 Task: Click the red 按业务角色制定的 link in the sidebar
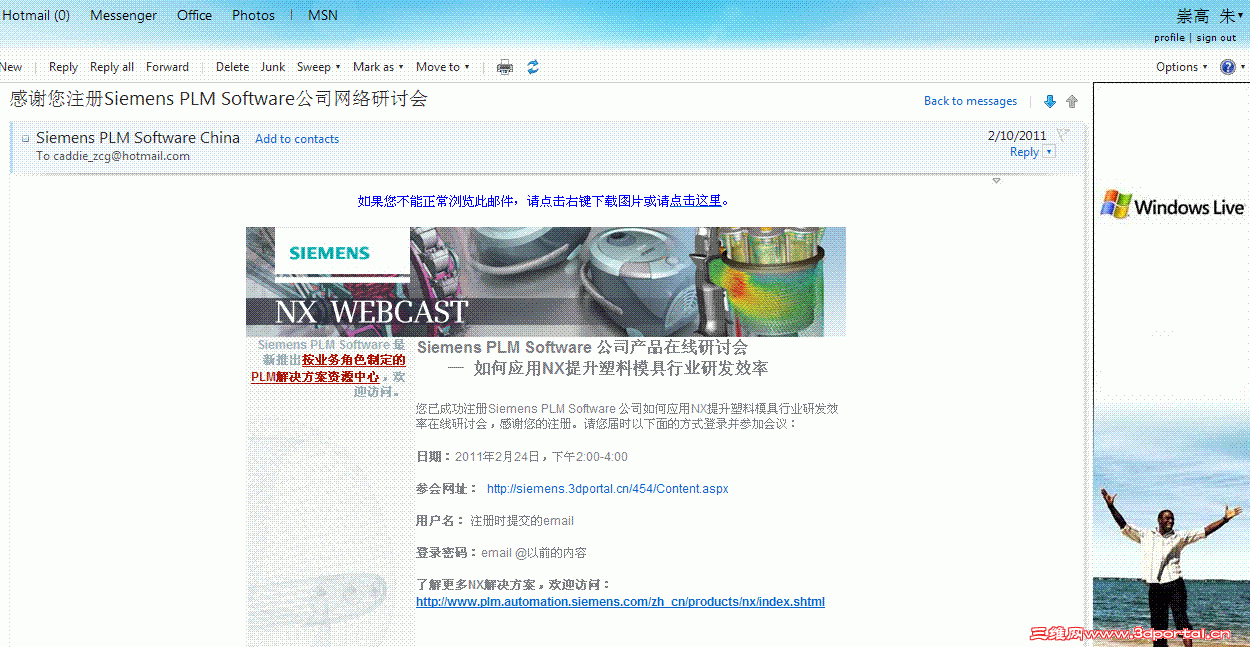tap(354, 361)
